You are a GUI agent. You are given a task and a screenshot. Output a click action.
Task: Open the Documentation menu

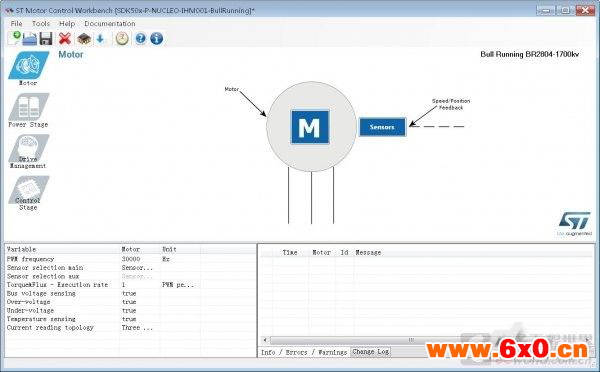[110, 24]
